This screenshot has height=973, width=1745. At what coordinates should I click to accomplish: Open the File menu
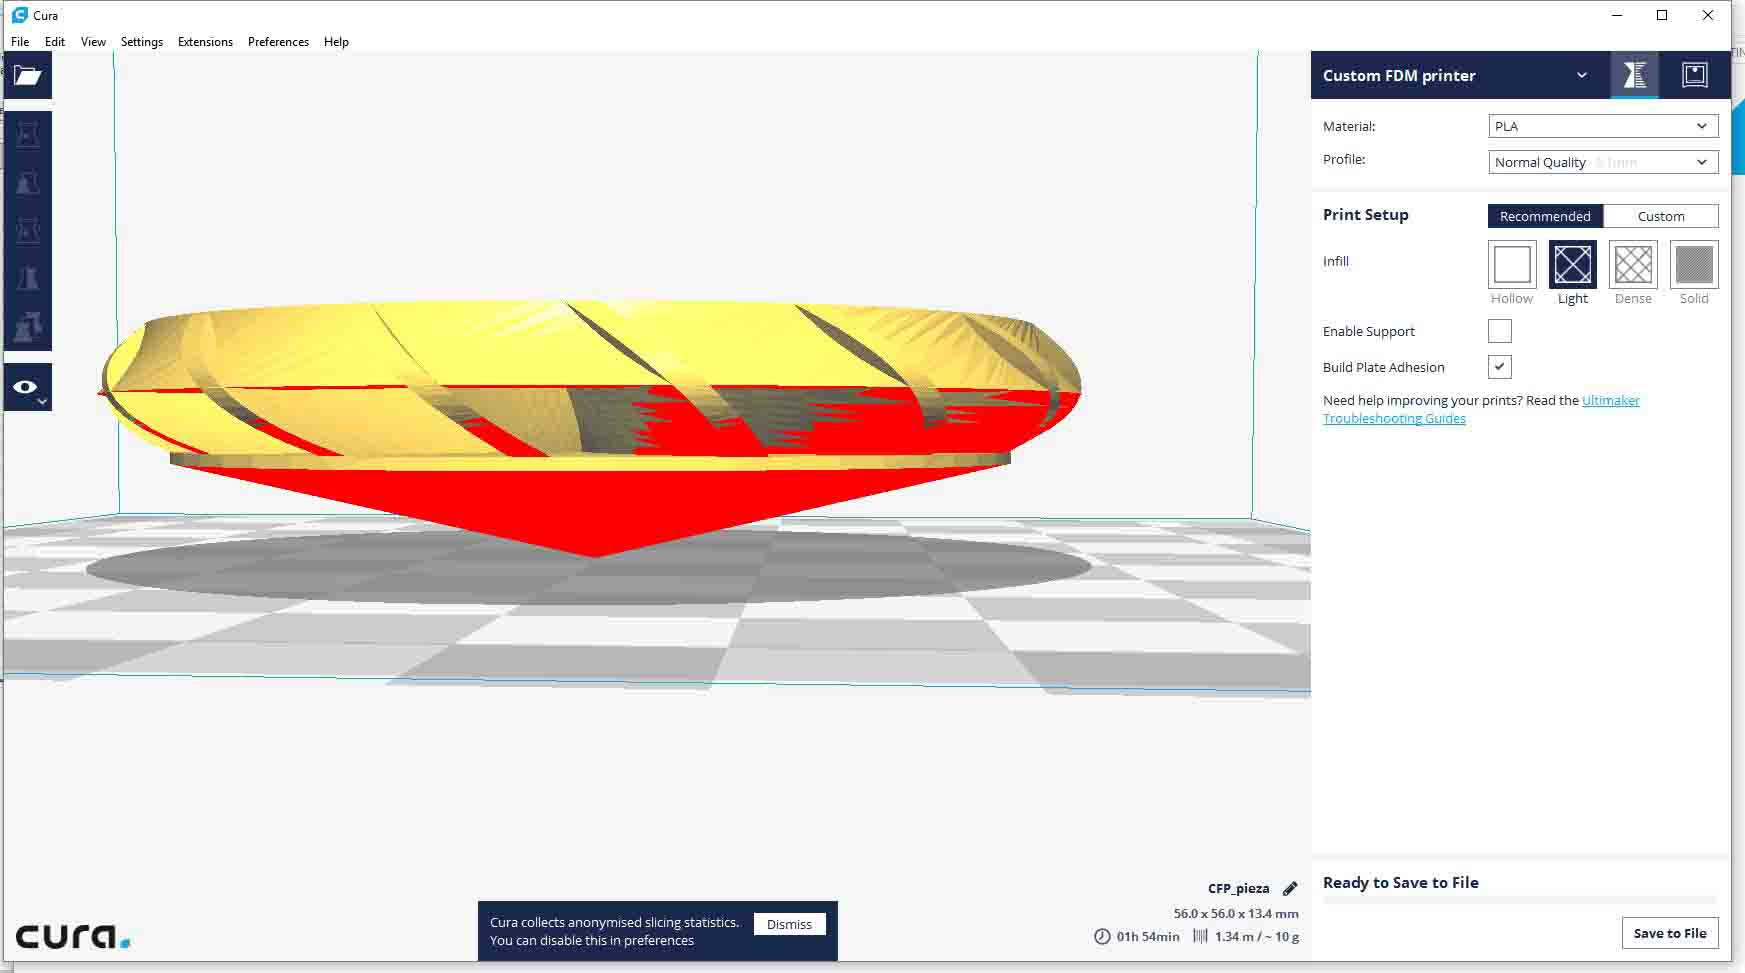tap(20, 42)
